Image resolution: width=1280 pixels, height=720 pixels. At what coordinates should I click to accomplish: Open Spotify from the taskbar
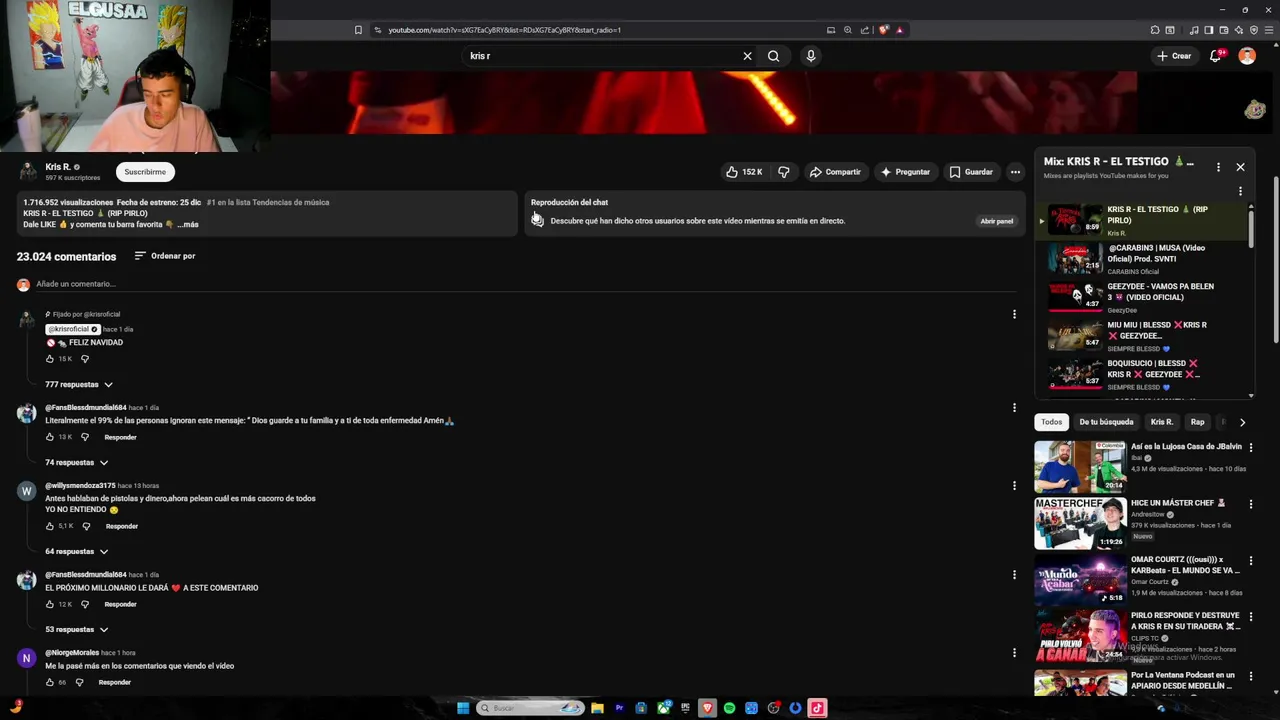point(729,708)
